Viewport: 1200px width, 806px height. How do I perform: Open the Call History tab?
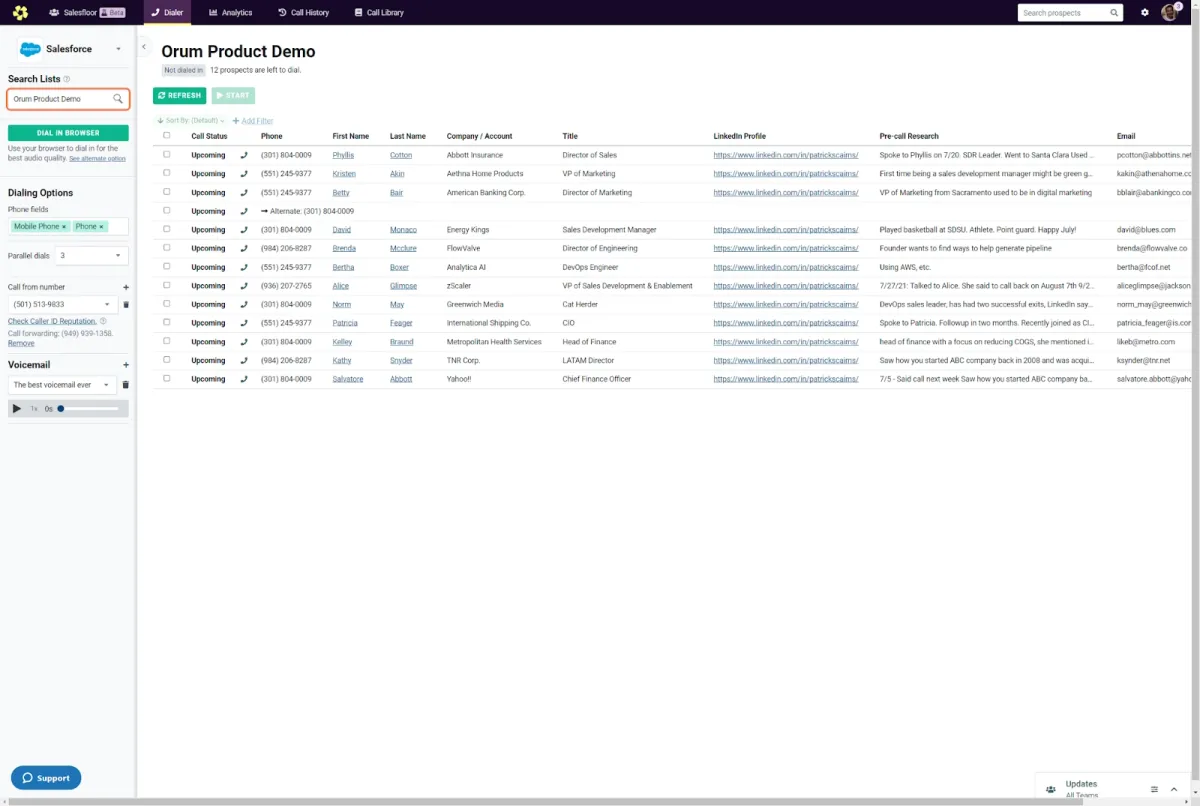[x=303, y=13]
